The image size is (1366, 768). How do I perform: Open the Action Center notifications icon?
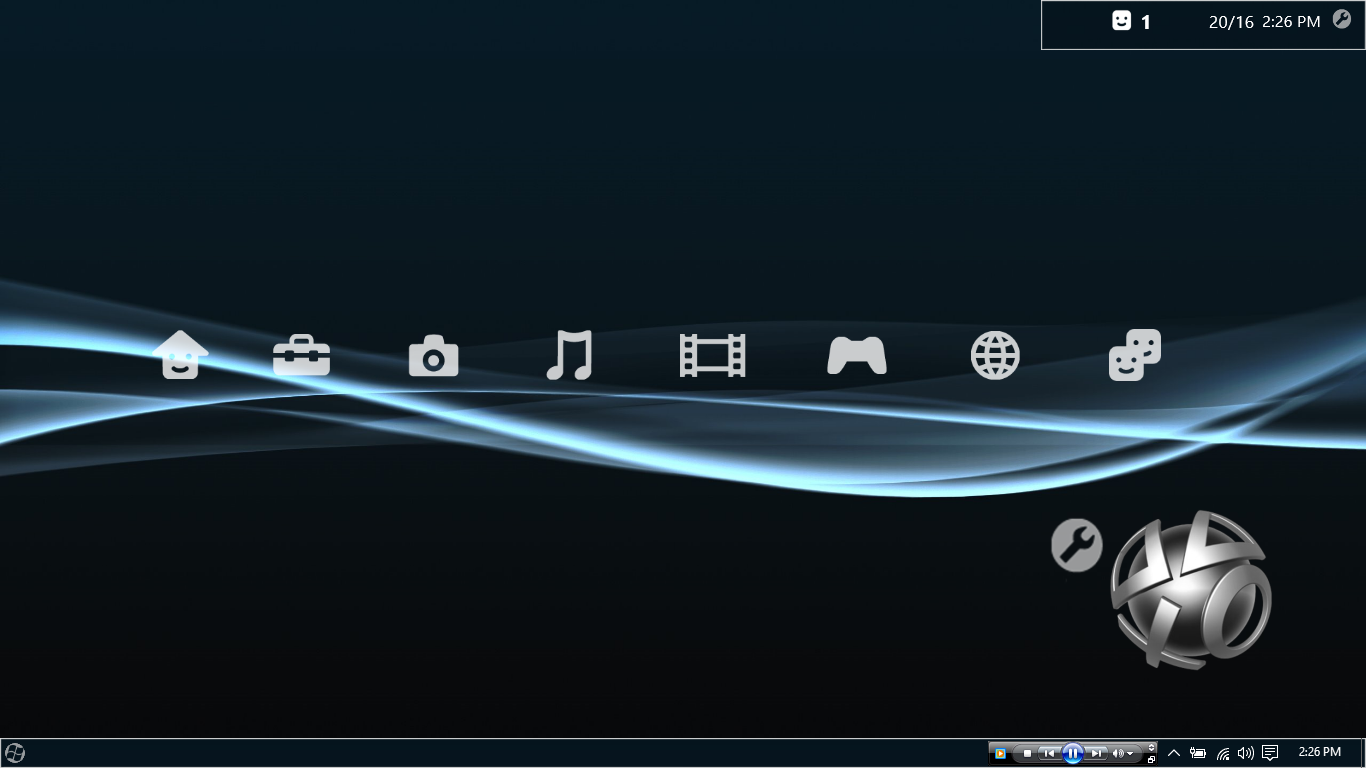[x=1270, y=753]
